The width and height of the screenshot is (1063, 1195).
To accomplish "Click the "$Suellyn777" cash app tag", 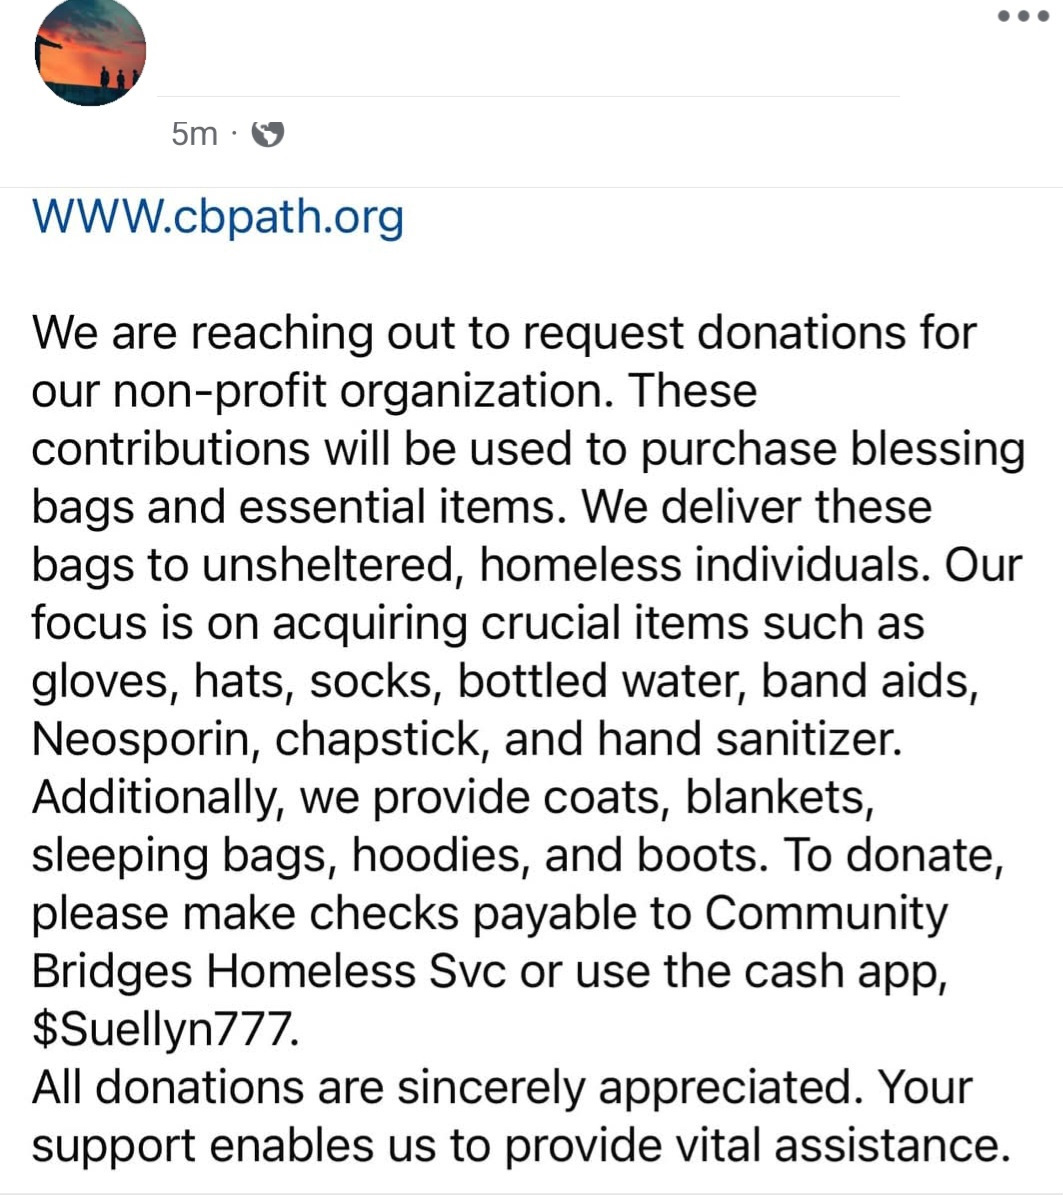I will (x=165, y=1030).
